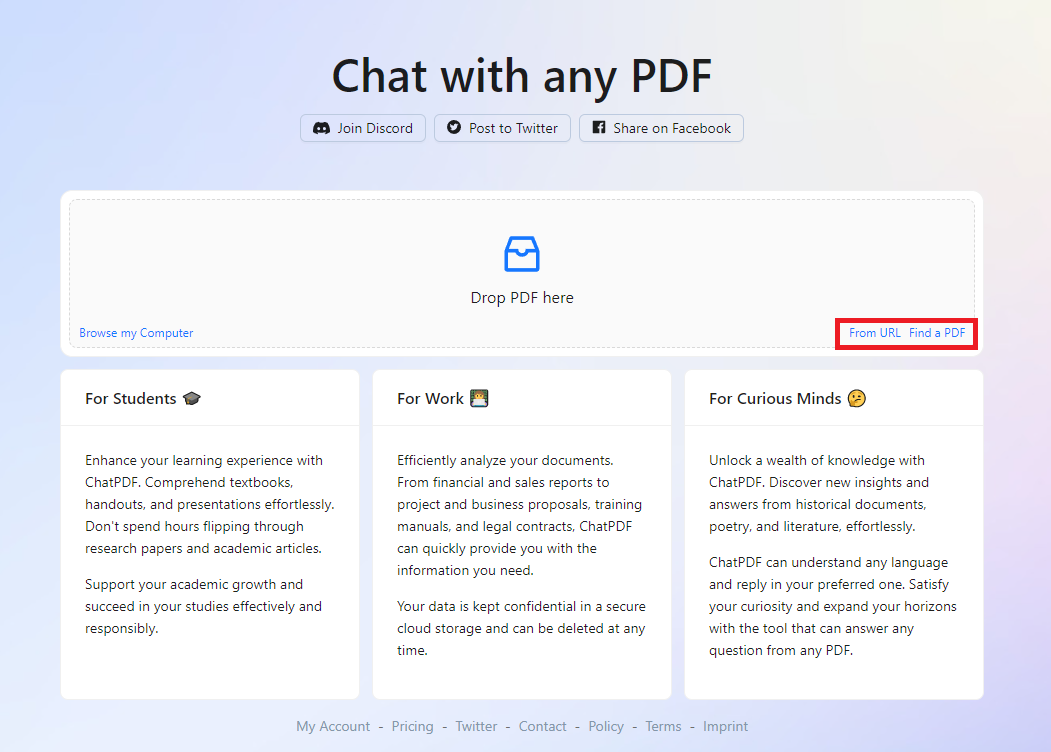The image size is (1051, 752).
Task: Click the For Work heading text
Action: 430,399
